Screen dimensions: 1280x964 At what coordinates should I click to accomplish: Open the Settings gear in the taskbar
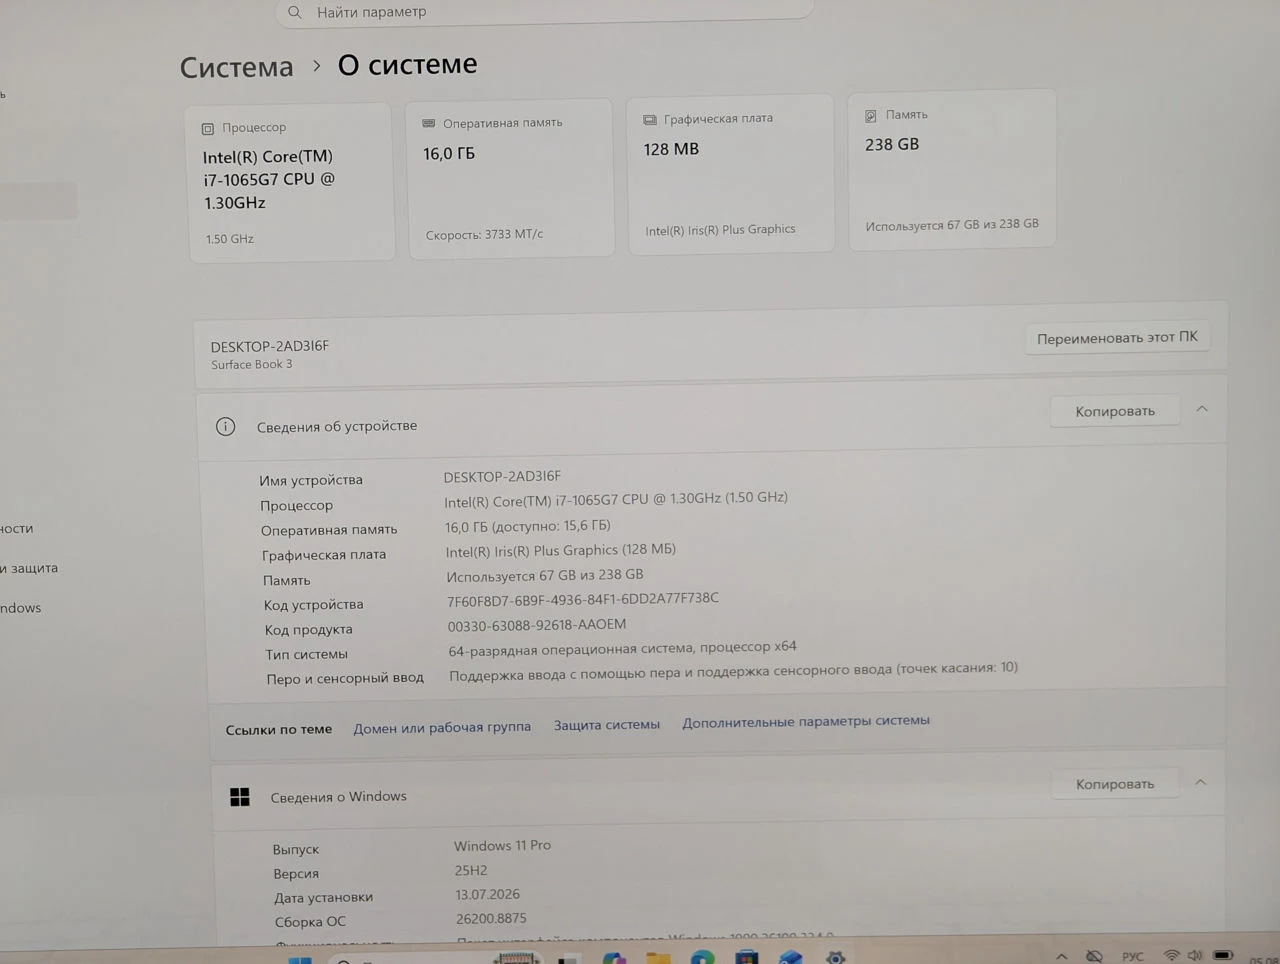click(x=836, y=958)
